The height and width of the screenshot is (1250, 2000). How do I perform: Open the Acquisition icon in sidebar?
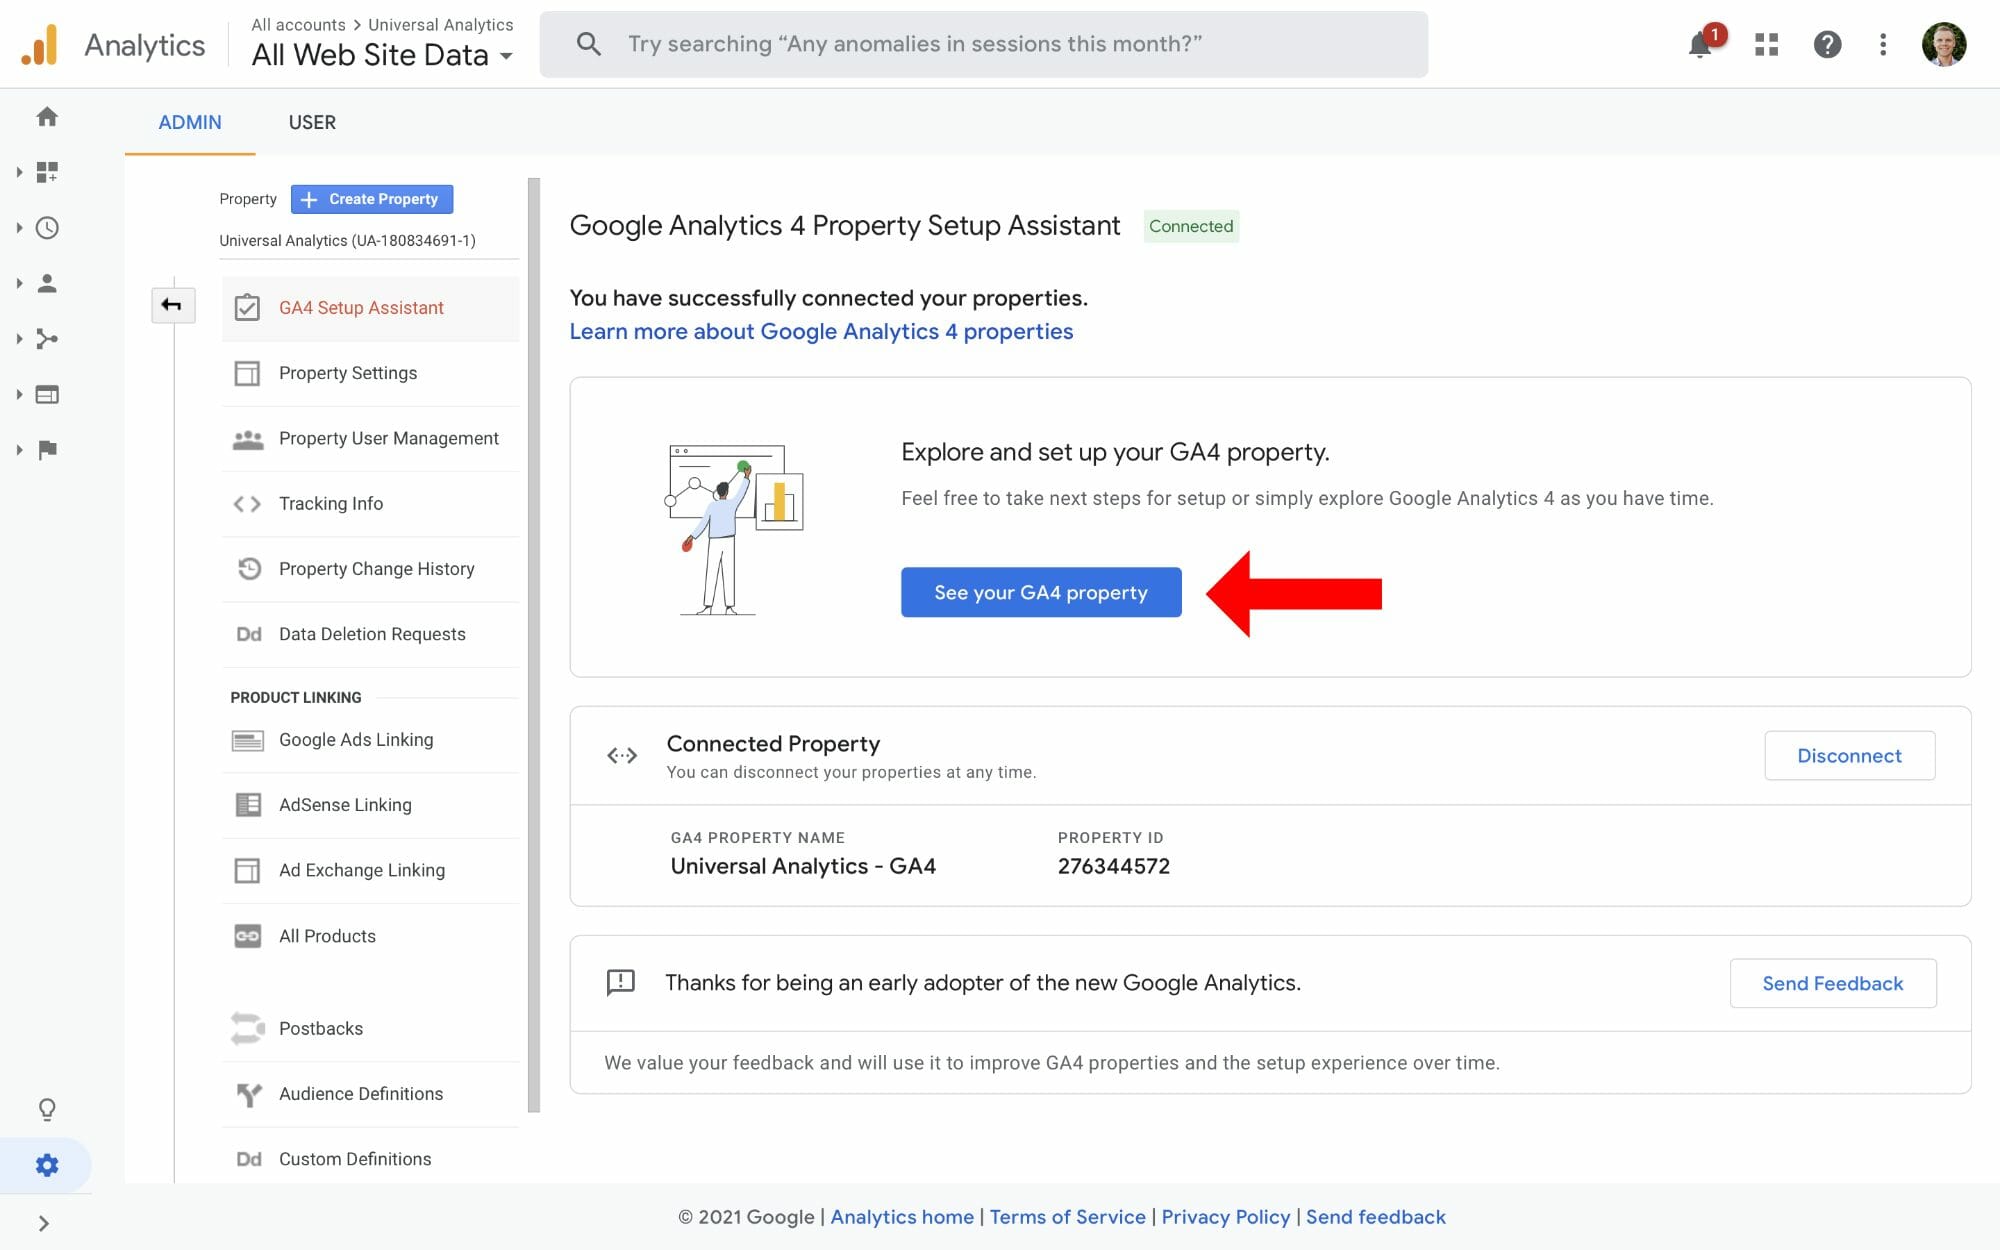47,339
